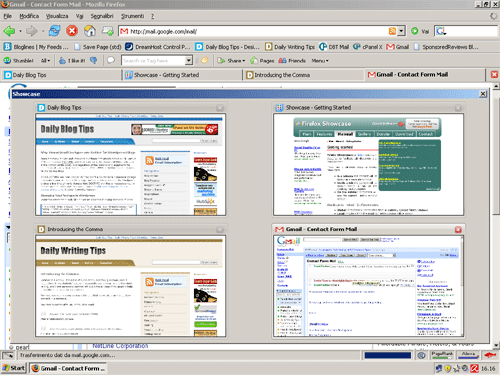500x375 pixels.
Task: Click the URL address field
Action: pyautogui.click(x=258, y=31)
